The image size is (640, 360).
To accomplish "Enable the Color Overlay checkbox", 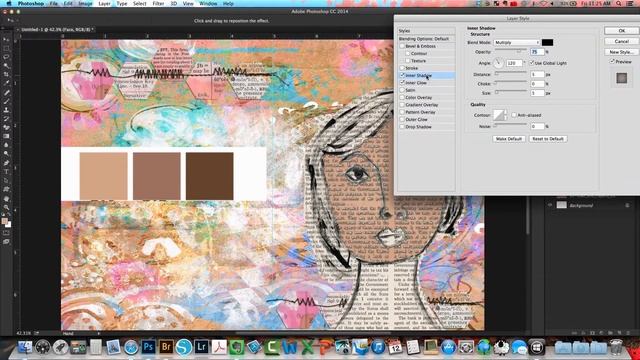I will pos(402,98).
